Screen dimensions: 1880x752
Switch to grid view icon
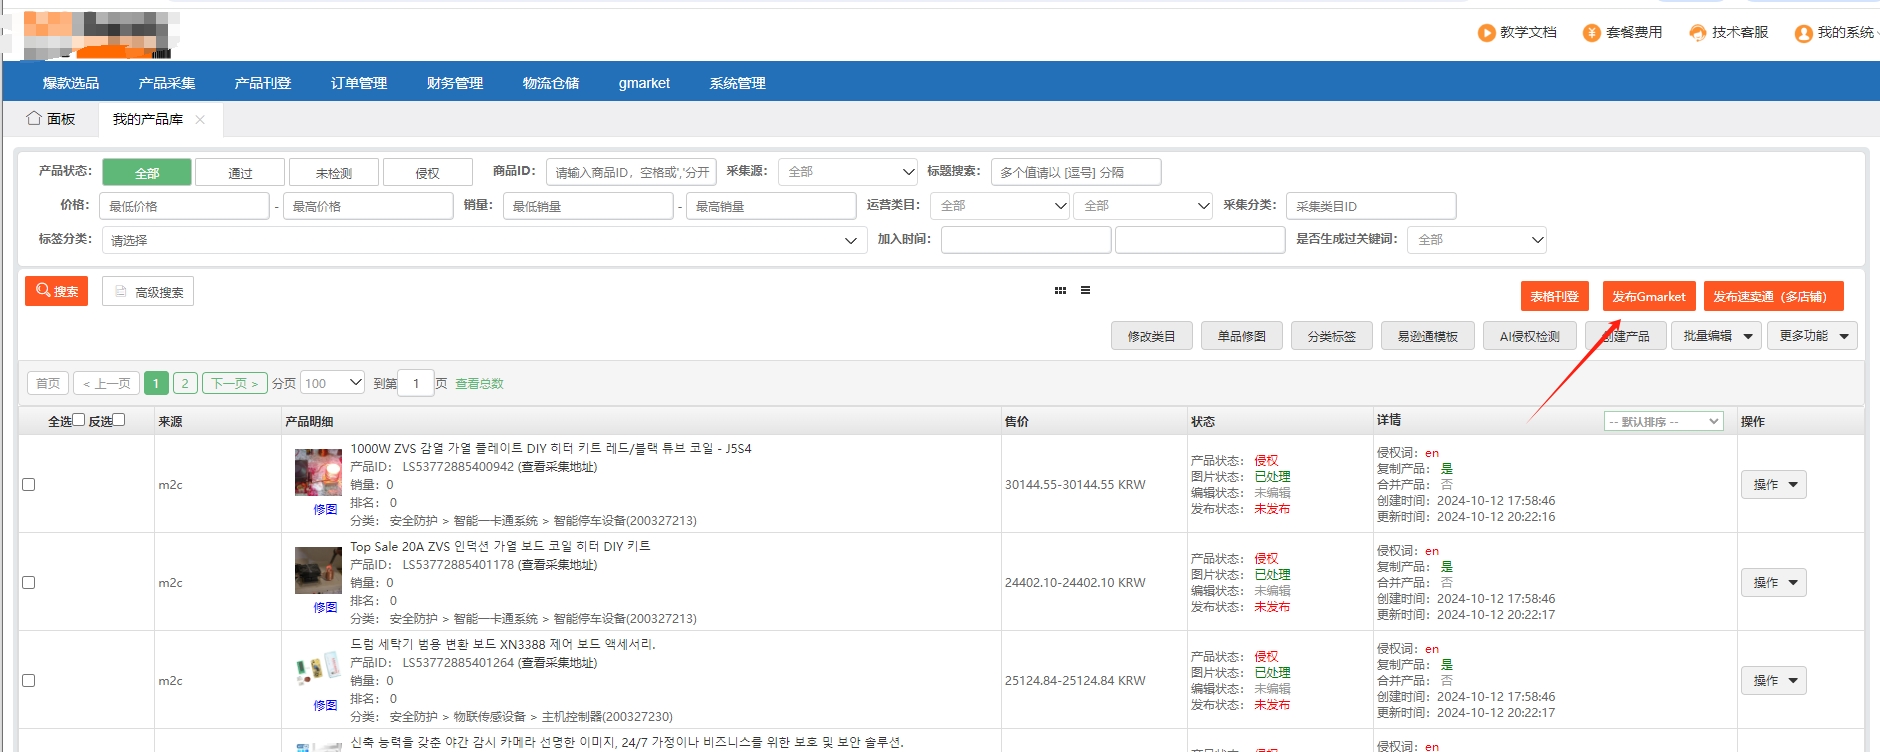coord(1060,290)
